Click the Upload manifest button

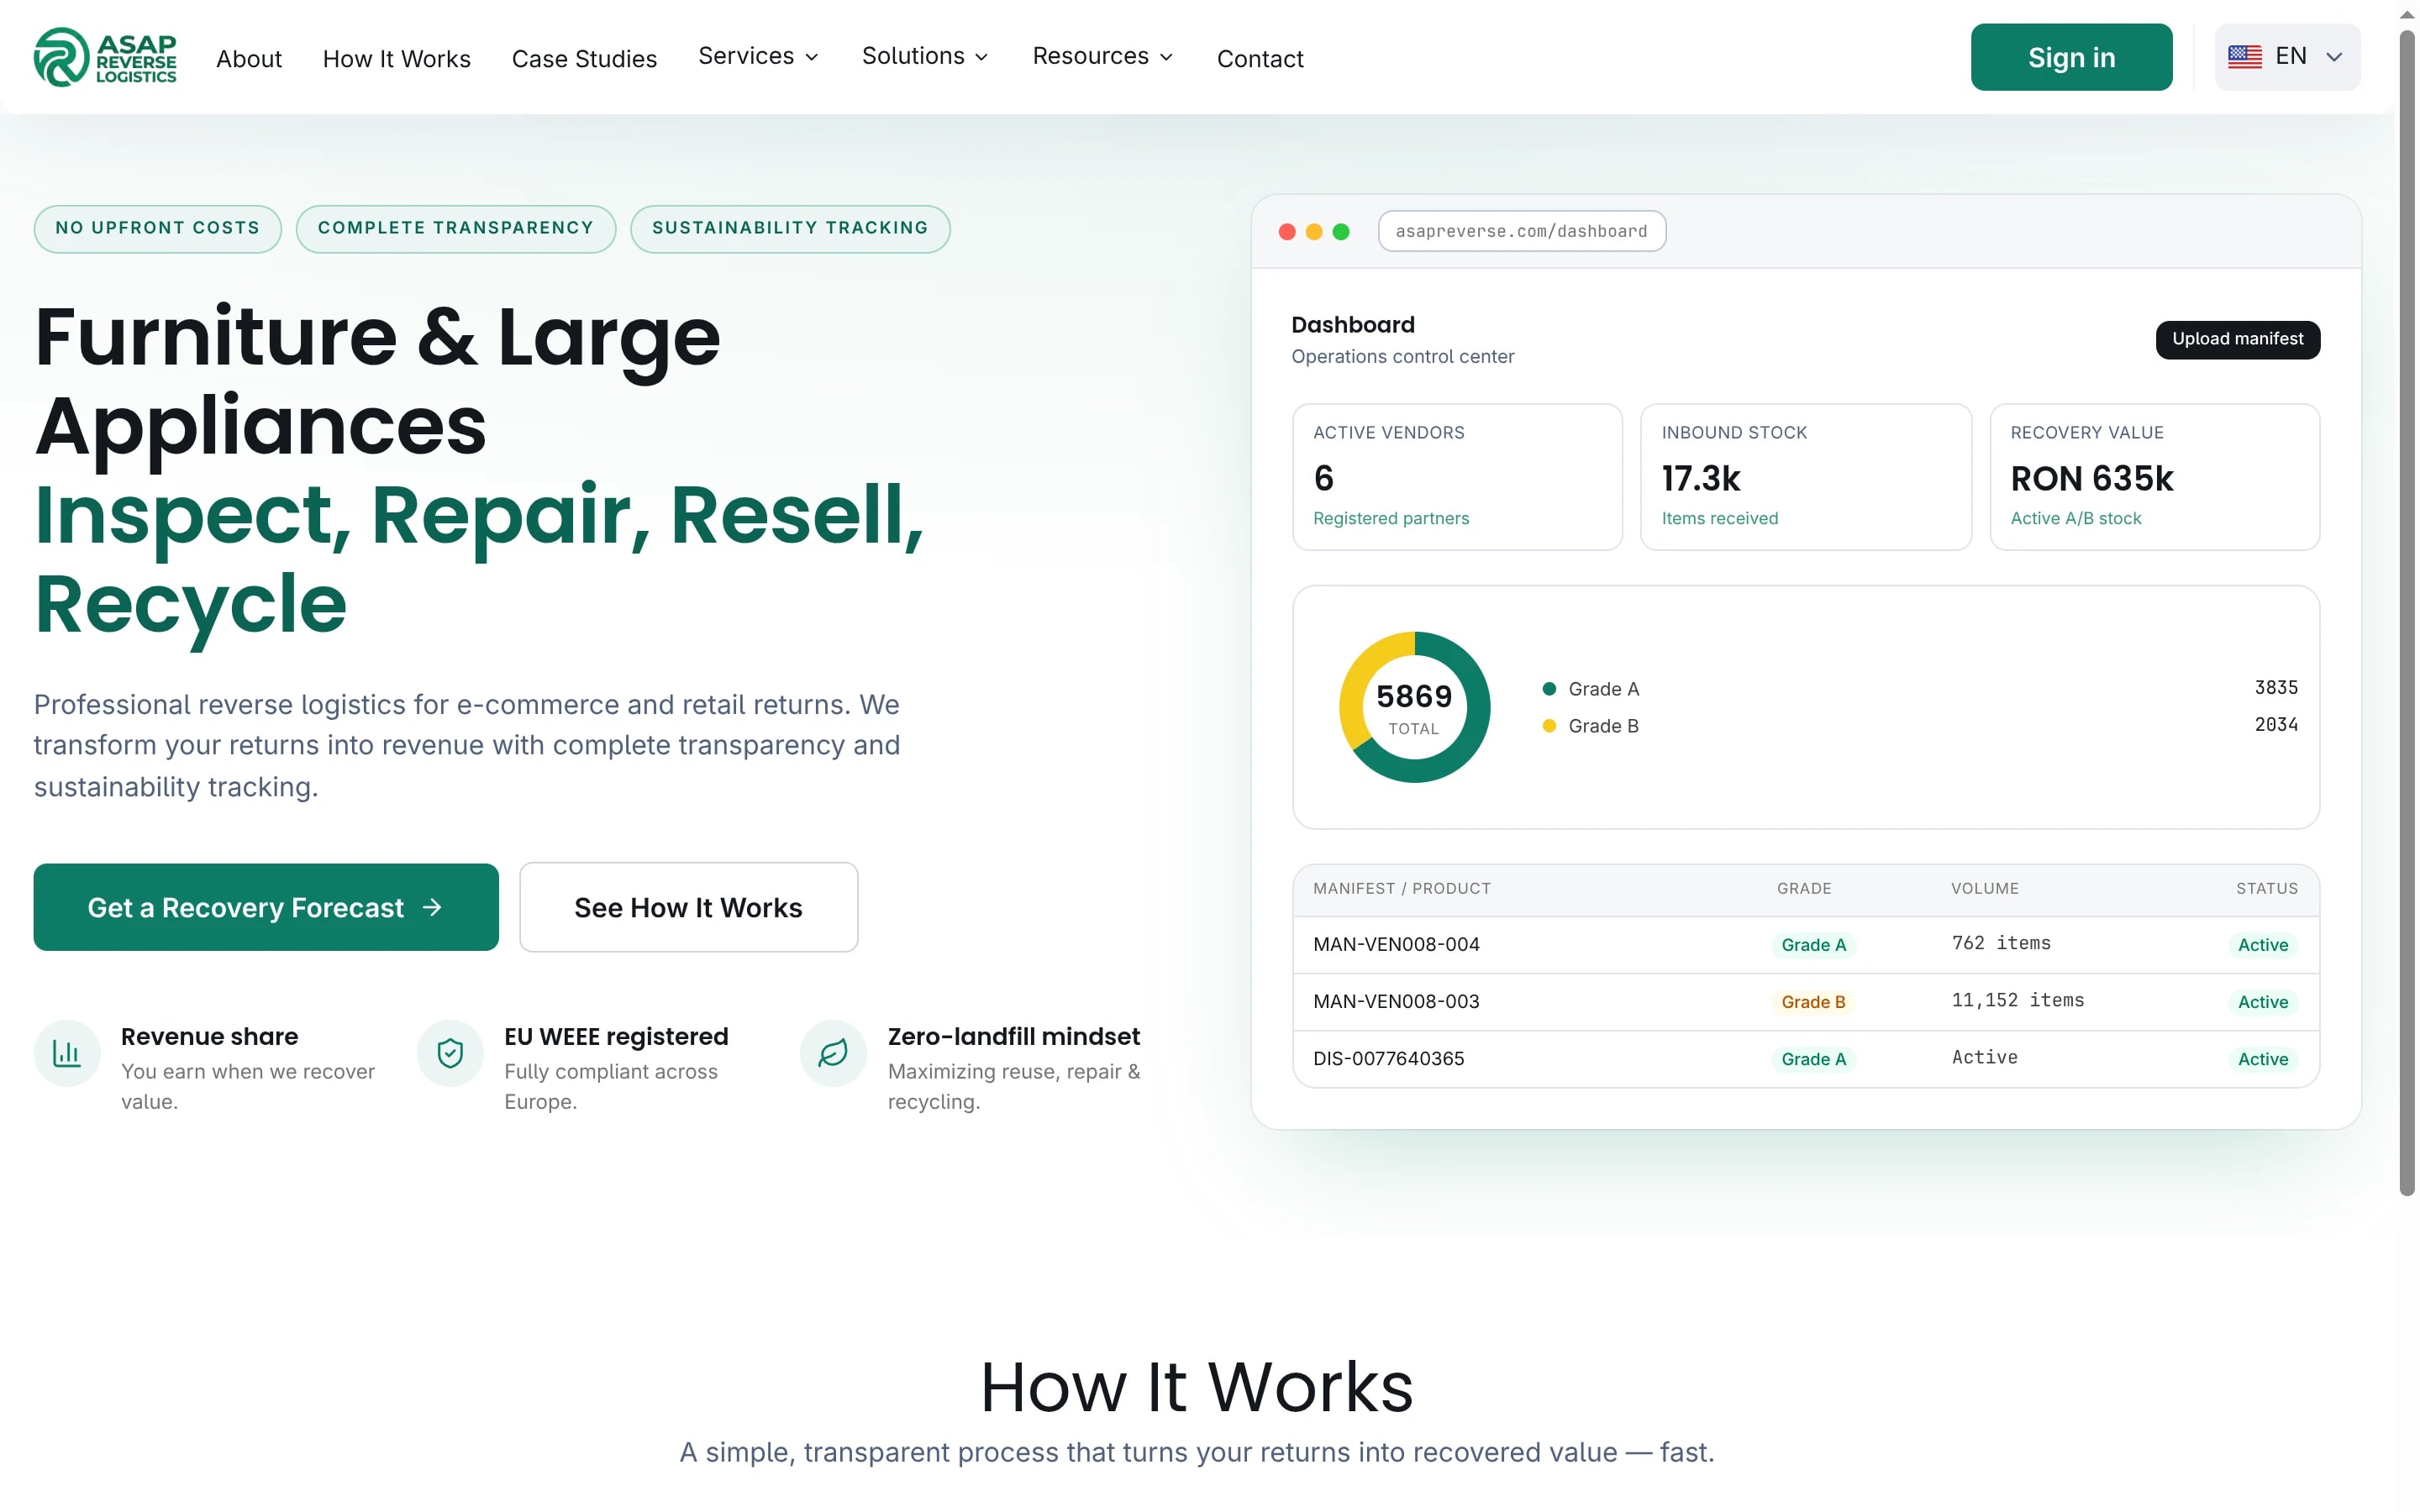[2237, 339]
